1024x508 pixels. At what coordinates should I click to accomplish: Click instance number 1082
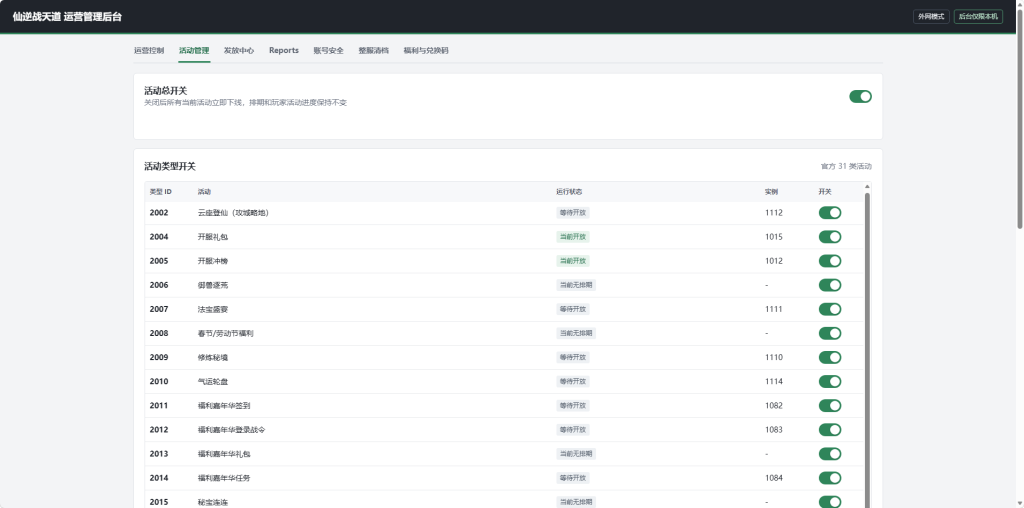774,406
